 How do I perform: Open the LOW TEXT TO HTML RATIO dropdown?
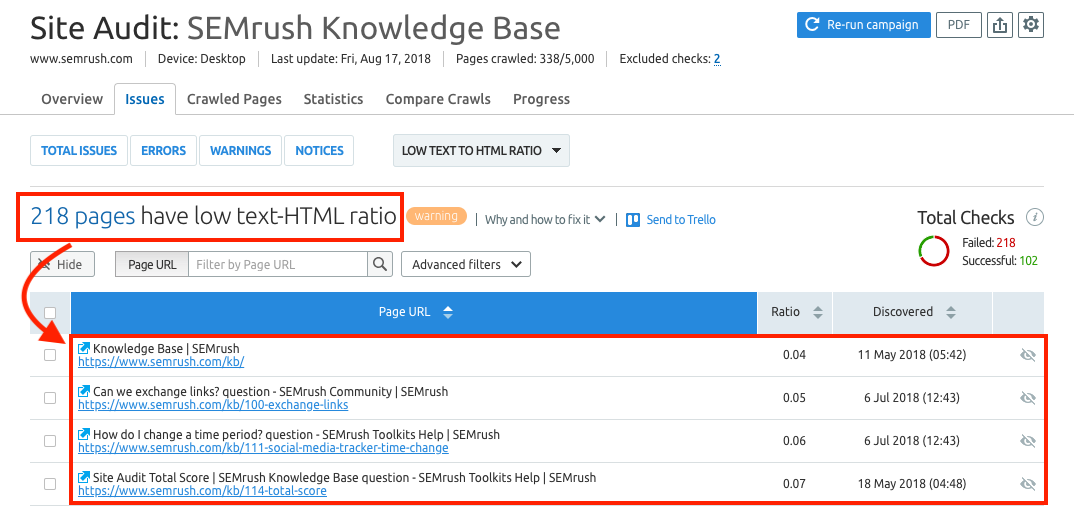(x=481, y=151)
